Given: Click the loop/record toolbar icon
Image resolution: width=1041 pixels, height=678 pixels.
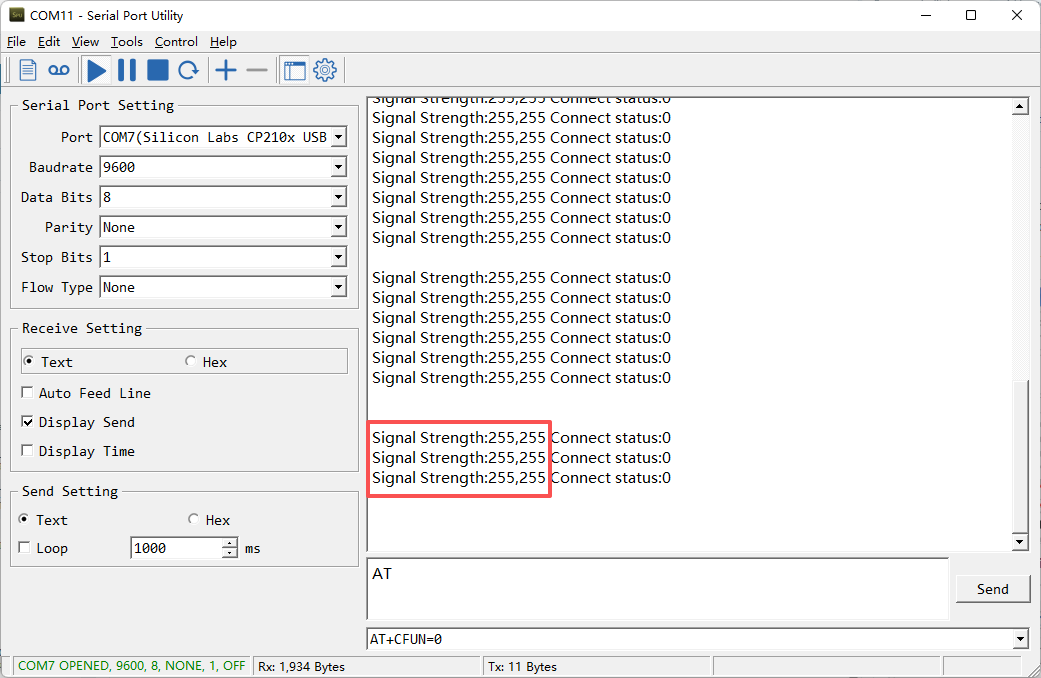Looking at the screenshot, I should (58, 70).
